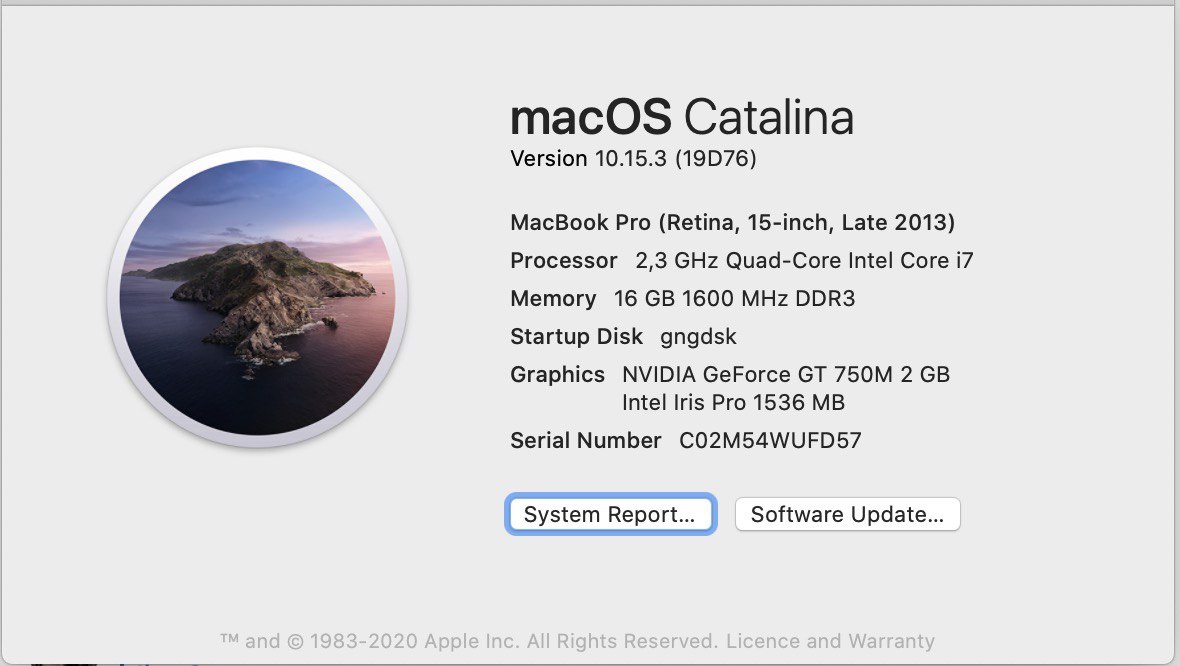Click the Graphics label

coord(558,375)
